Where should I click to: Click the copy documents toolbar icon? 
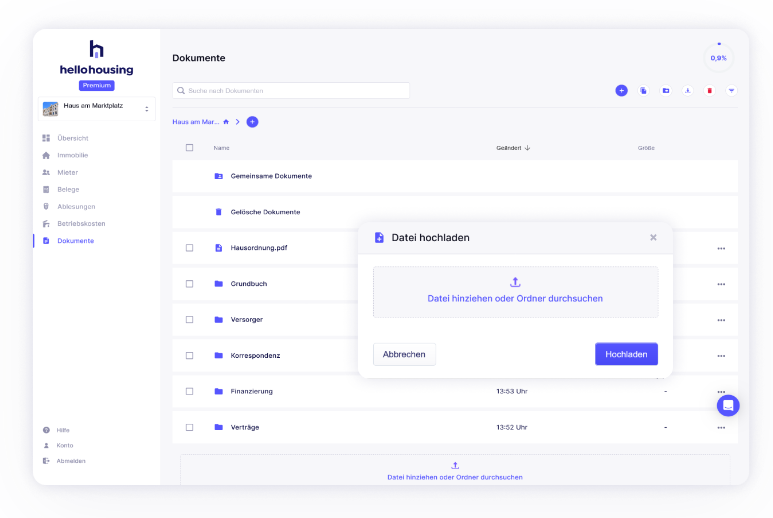(643, 90)
